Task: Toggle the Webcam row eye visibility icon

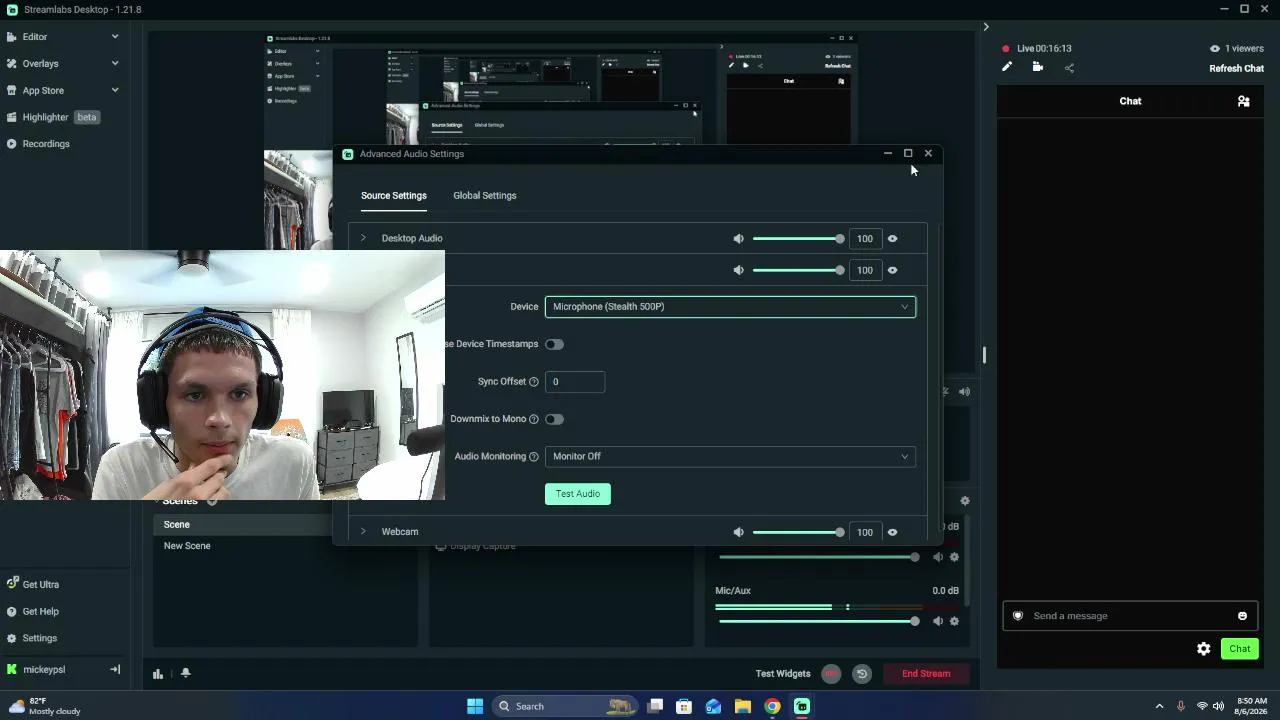Action: click(893, 532)
